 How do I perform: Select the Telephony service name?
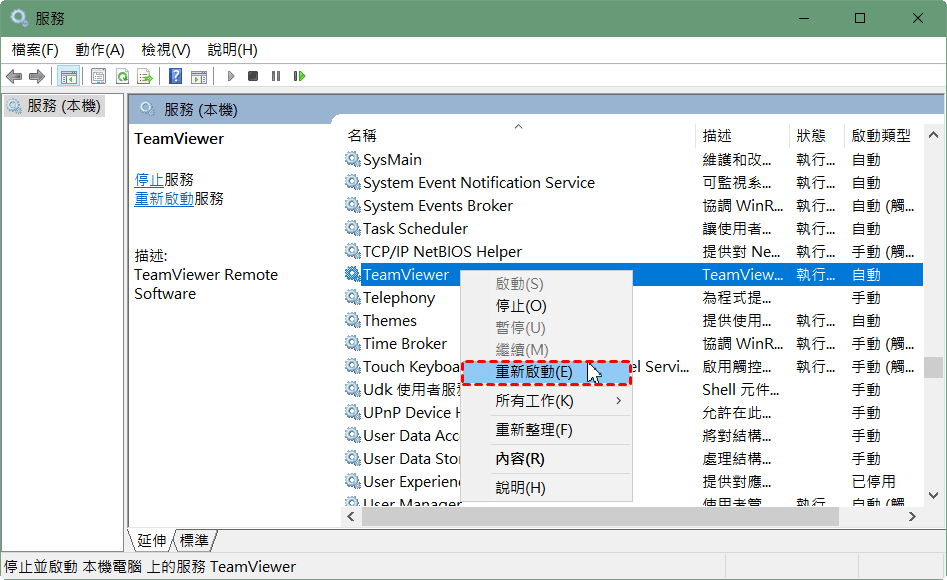(399, 298)
